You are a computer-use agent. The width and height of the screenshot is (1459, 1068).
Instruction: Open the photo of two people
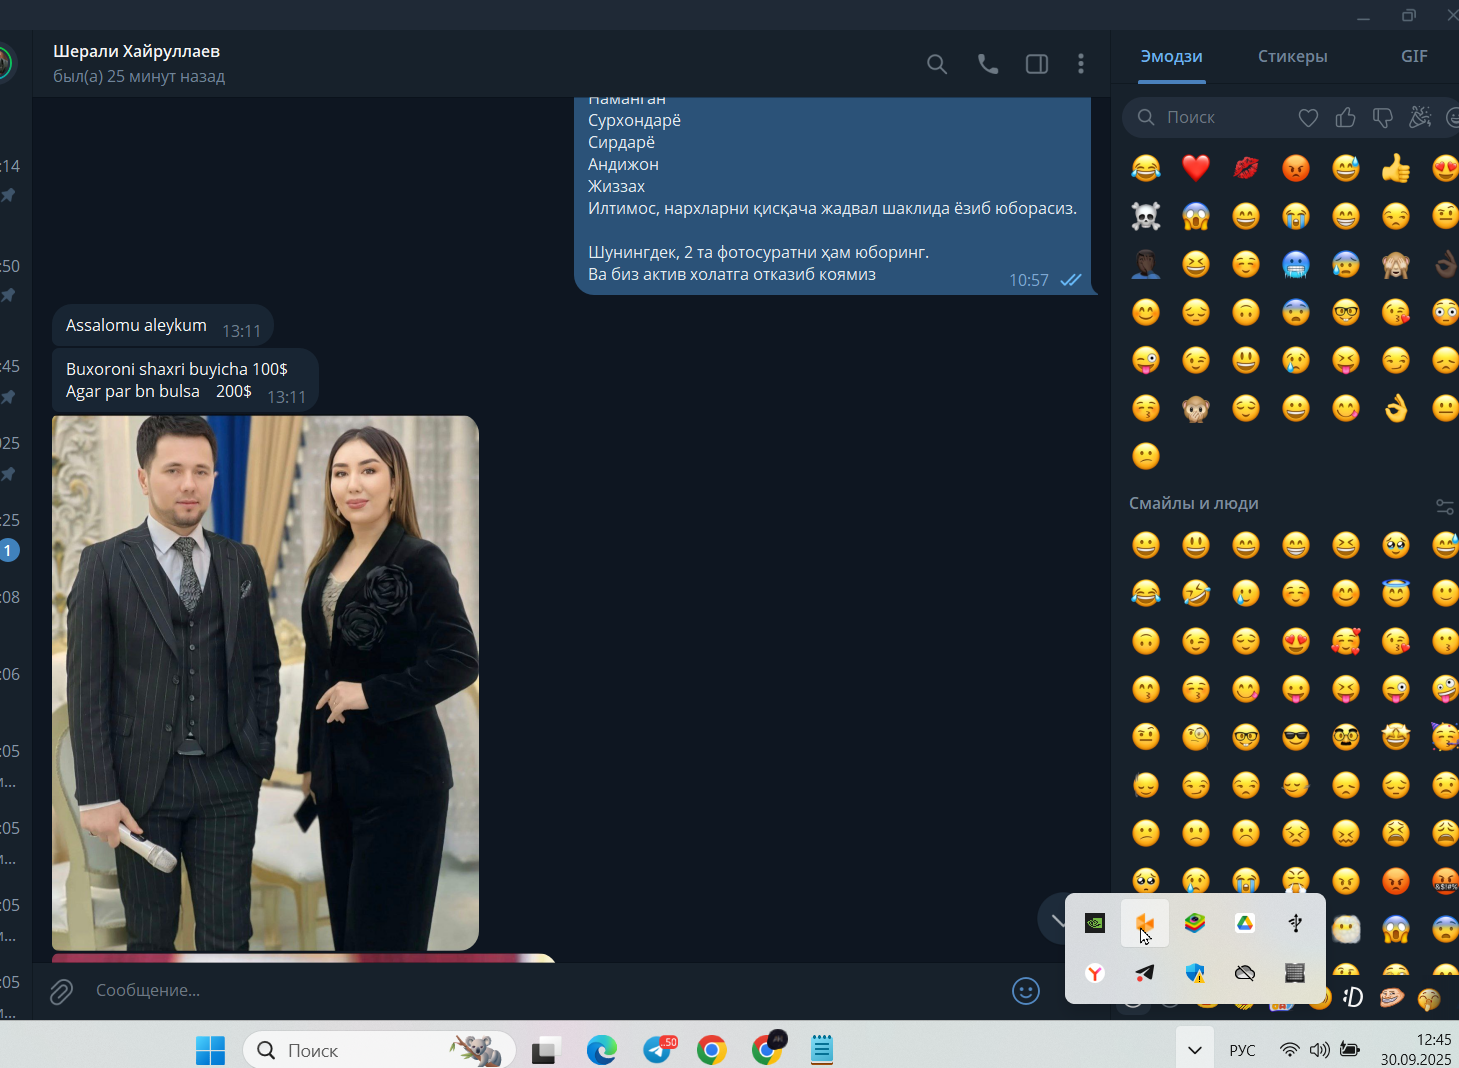(x=265, y=683)
